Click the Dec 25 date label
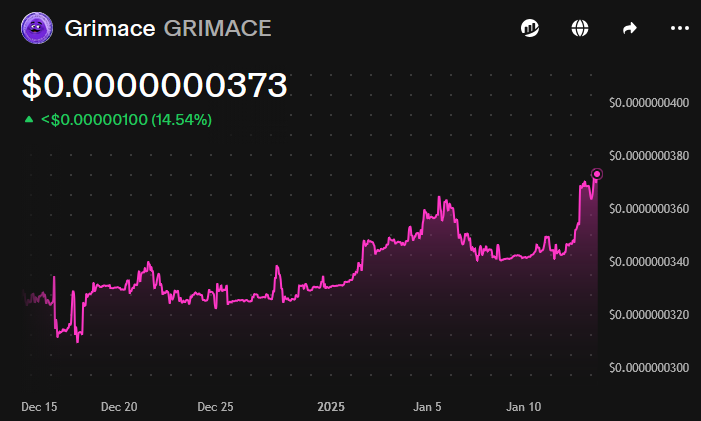This screenshot has height=421, width=701. (x=215, y=407)
